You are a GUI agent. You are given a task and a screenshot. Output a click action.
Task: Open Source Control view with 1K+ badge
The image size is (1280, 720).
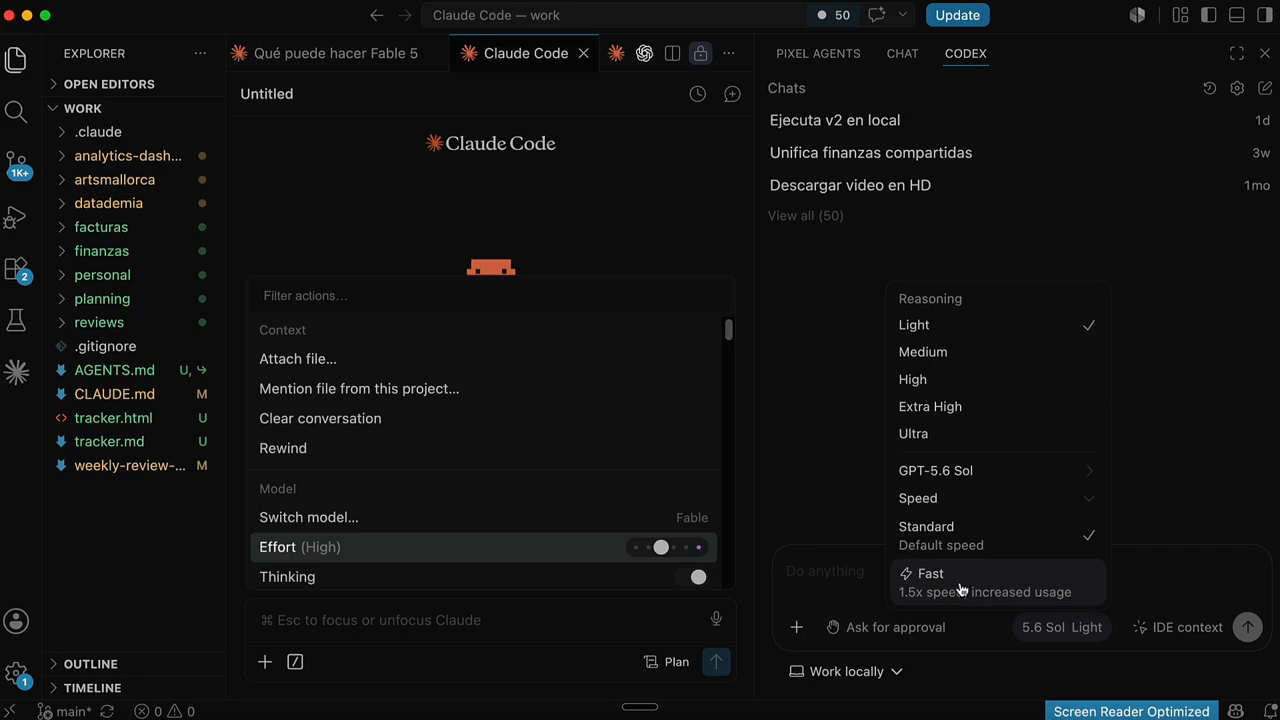[17, 165]
